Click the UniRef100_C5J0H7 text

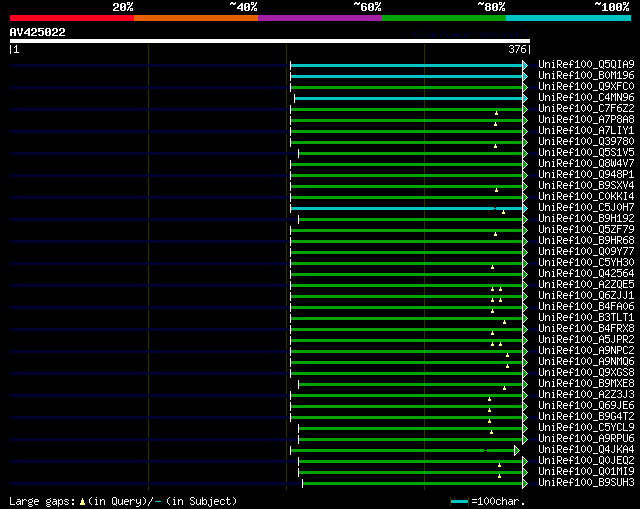(586, 208)
